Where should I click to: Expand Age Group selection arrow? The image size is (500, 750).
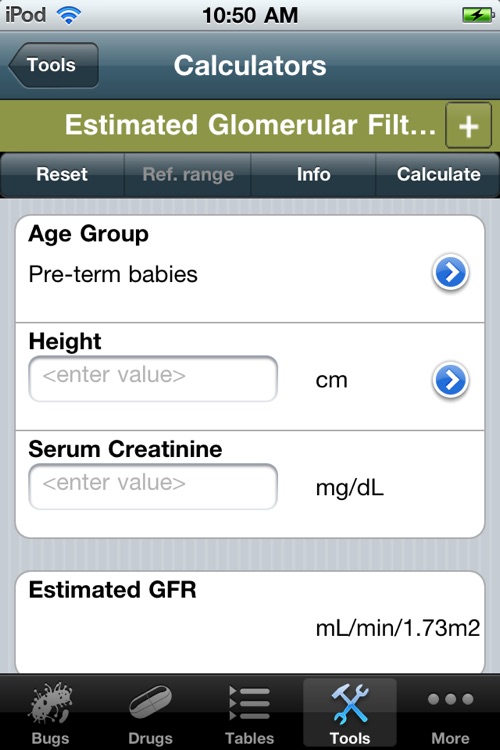(x=450, y=272)
